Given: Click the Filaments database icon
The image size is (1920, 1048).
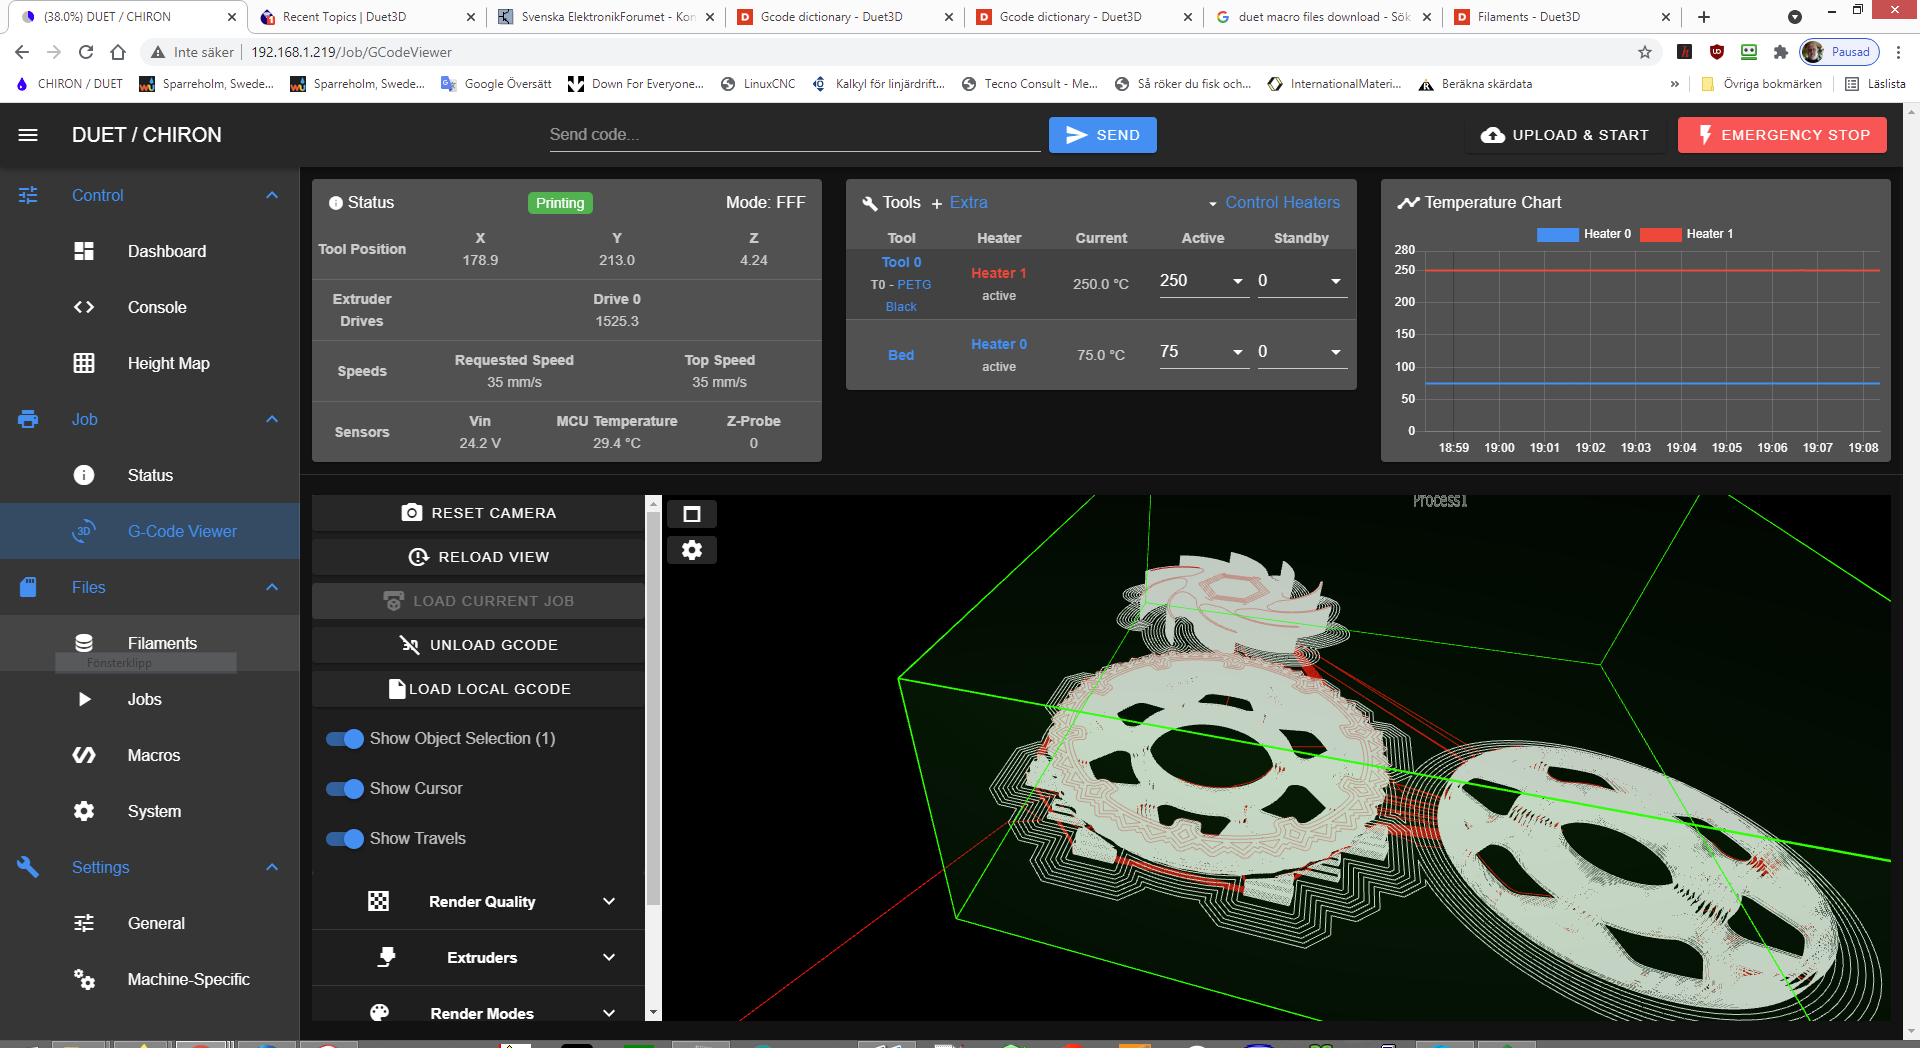Looking at the screenshot, I should 84,643.
